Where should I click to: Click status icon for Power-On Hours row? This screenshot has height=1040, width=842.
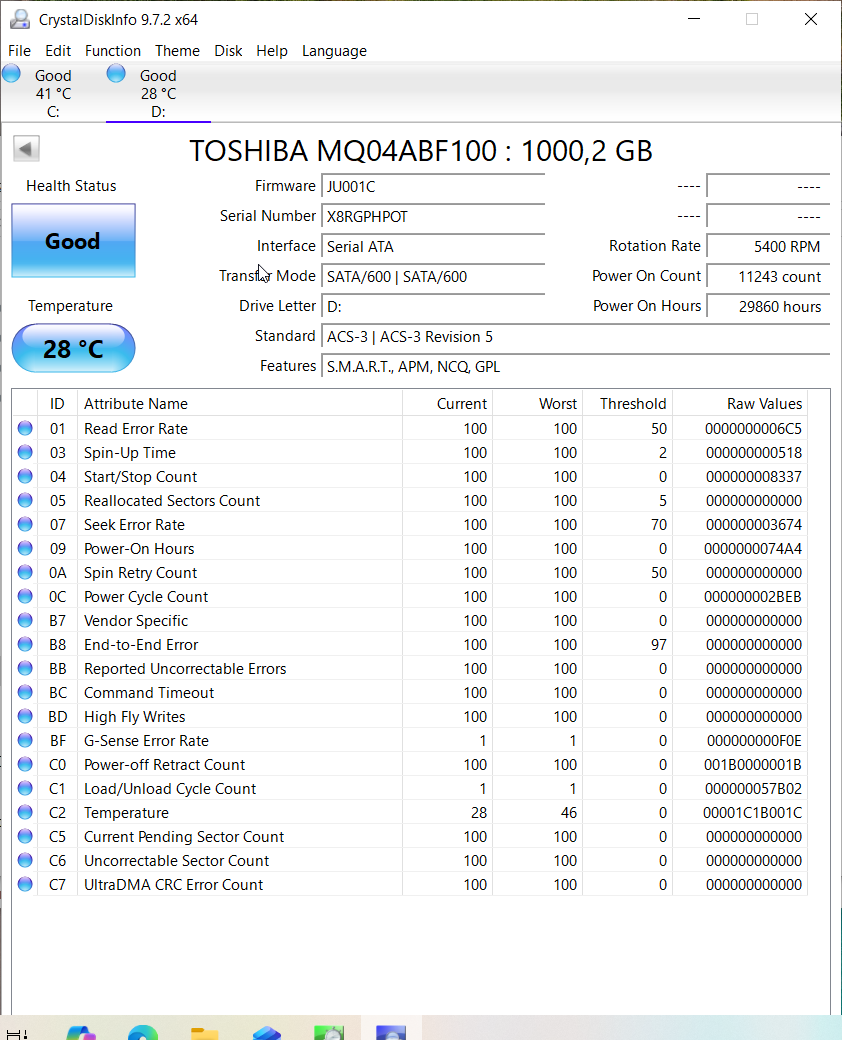click(25, 548)
